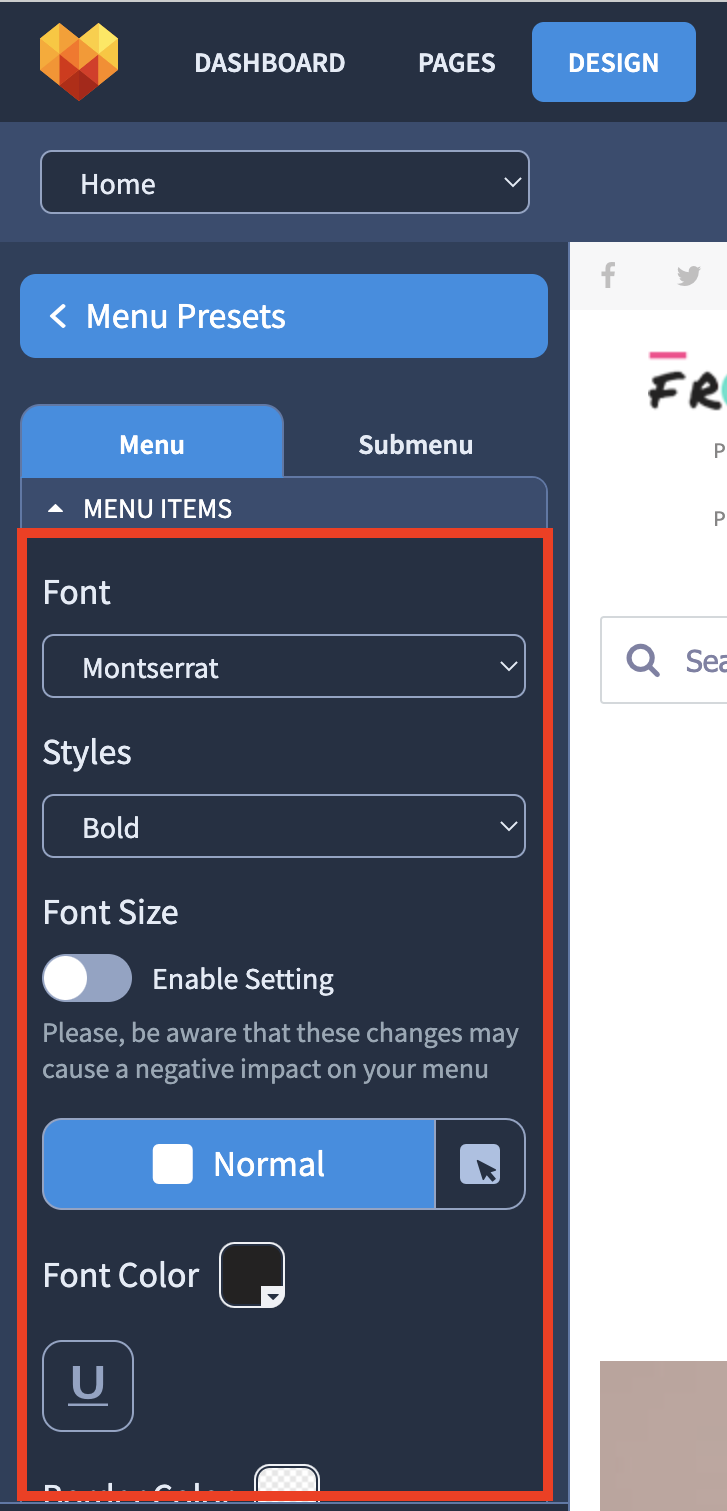This screenshot has width=727, height=1511.
Task: Click the back chevron on Menu Presets
Action: tap(58, 316)
